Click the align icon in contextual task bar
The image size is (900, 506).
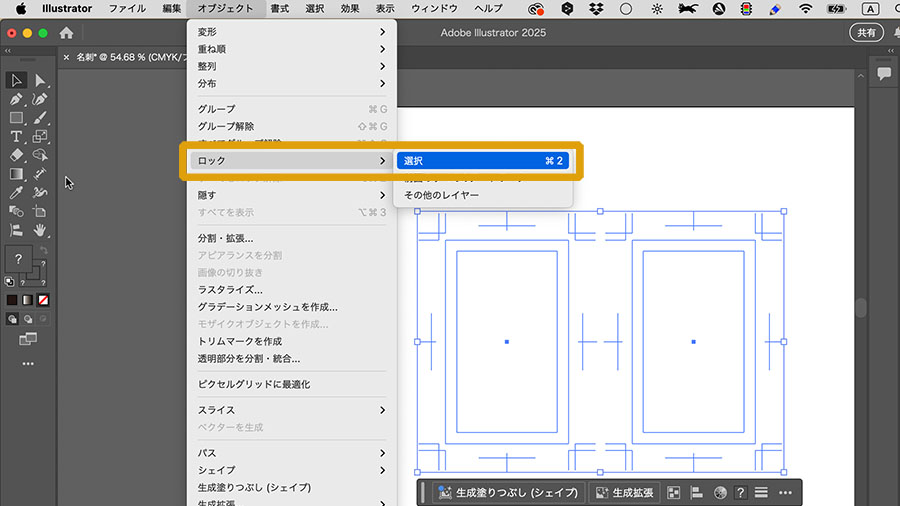point(697,492)
